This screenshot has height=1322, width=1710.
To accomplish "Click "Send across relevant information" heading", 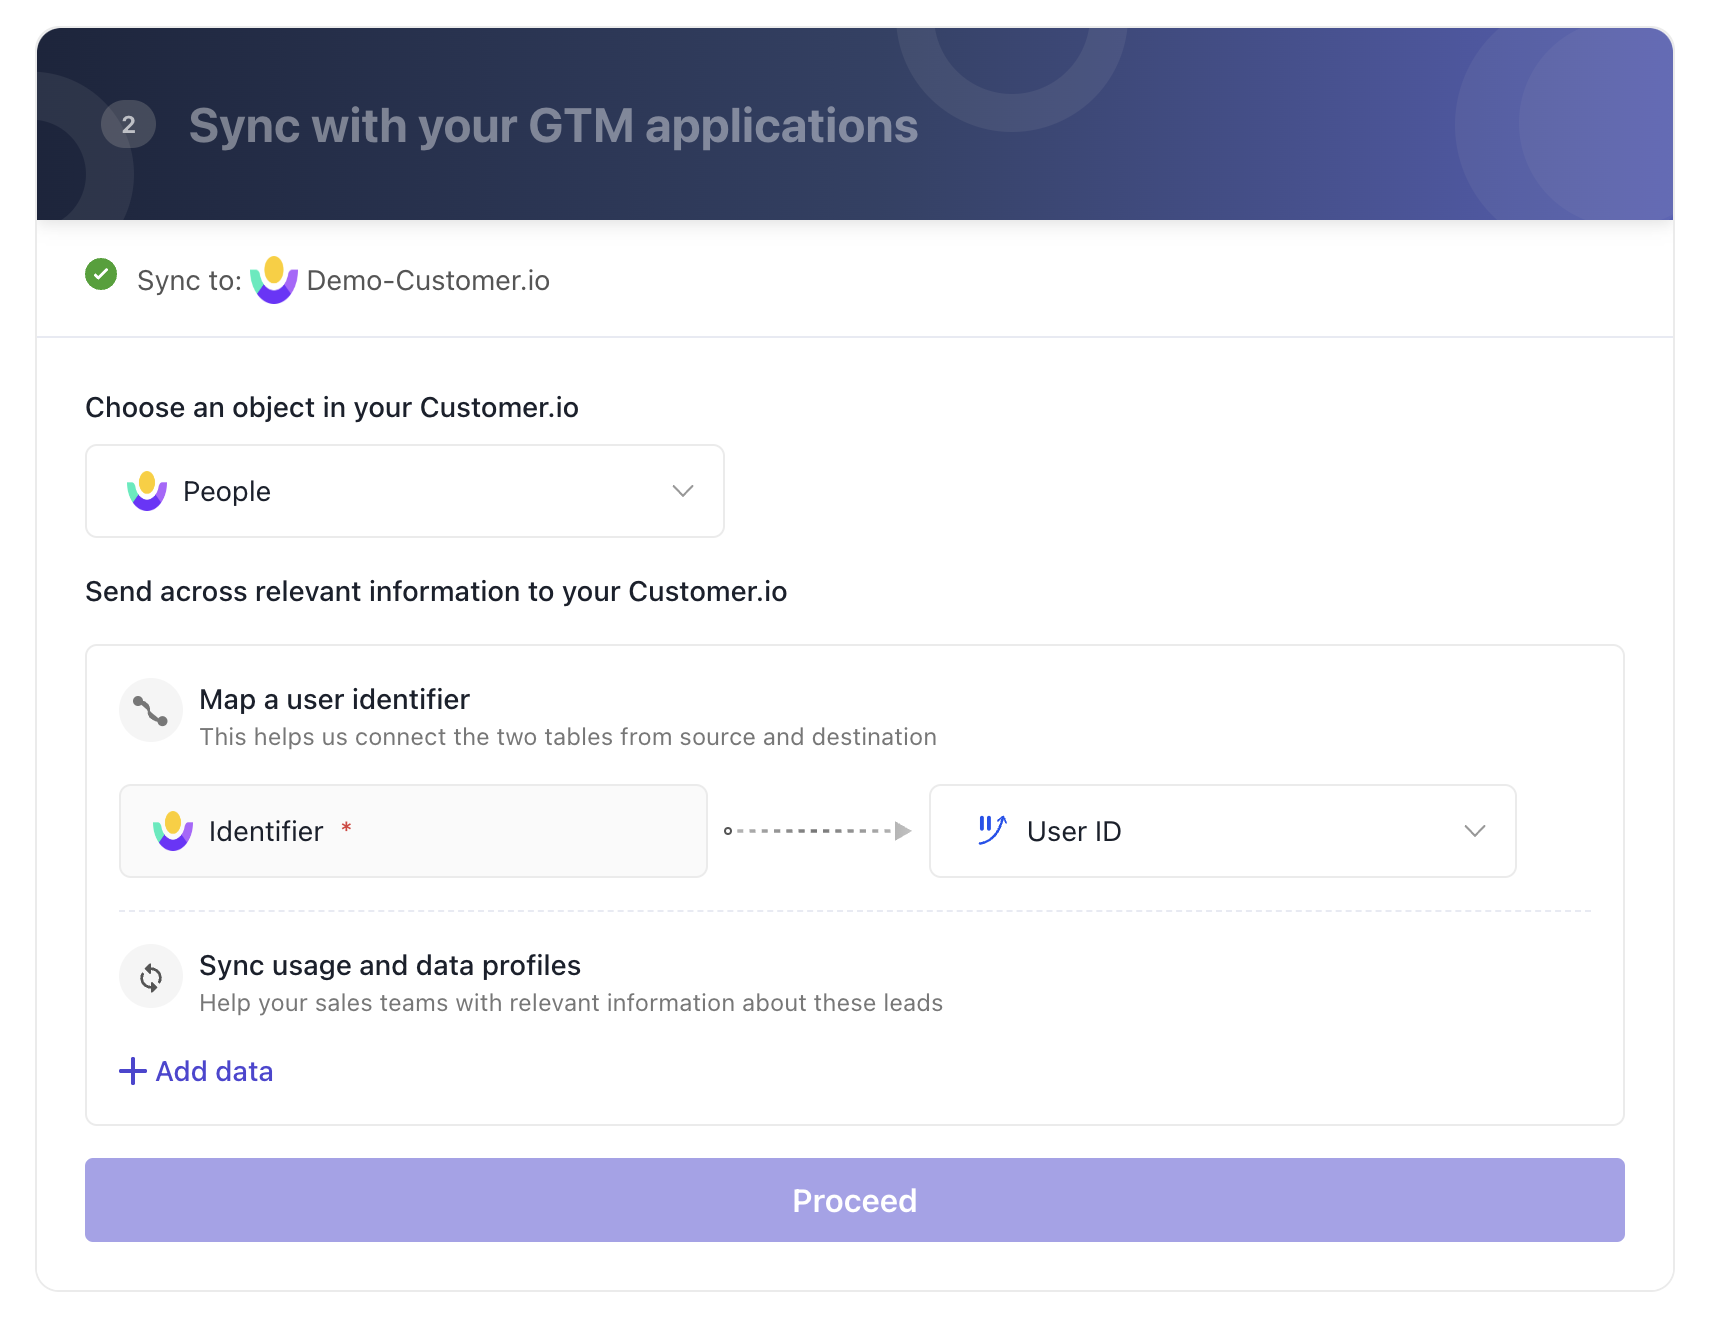I will pyautogui.click(x=436, y=592).
